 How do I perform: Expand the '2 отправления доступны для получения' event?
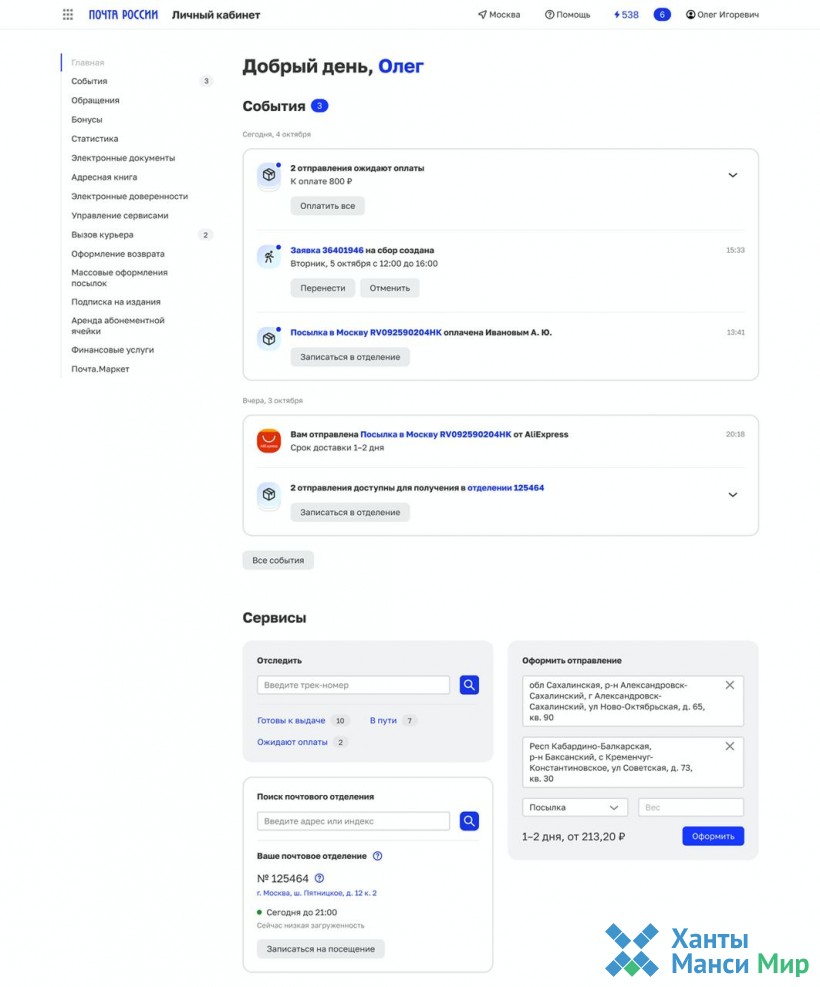(732, 494)
